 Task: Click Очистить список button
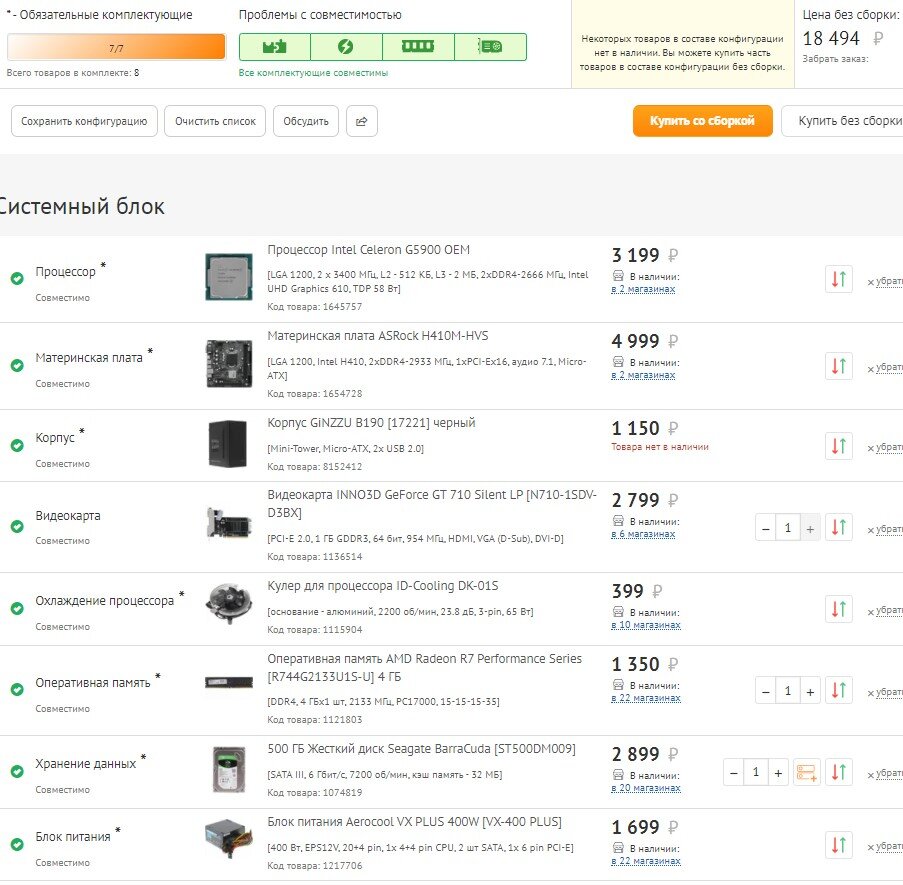pos(215,121)
